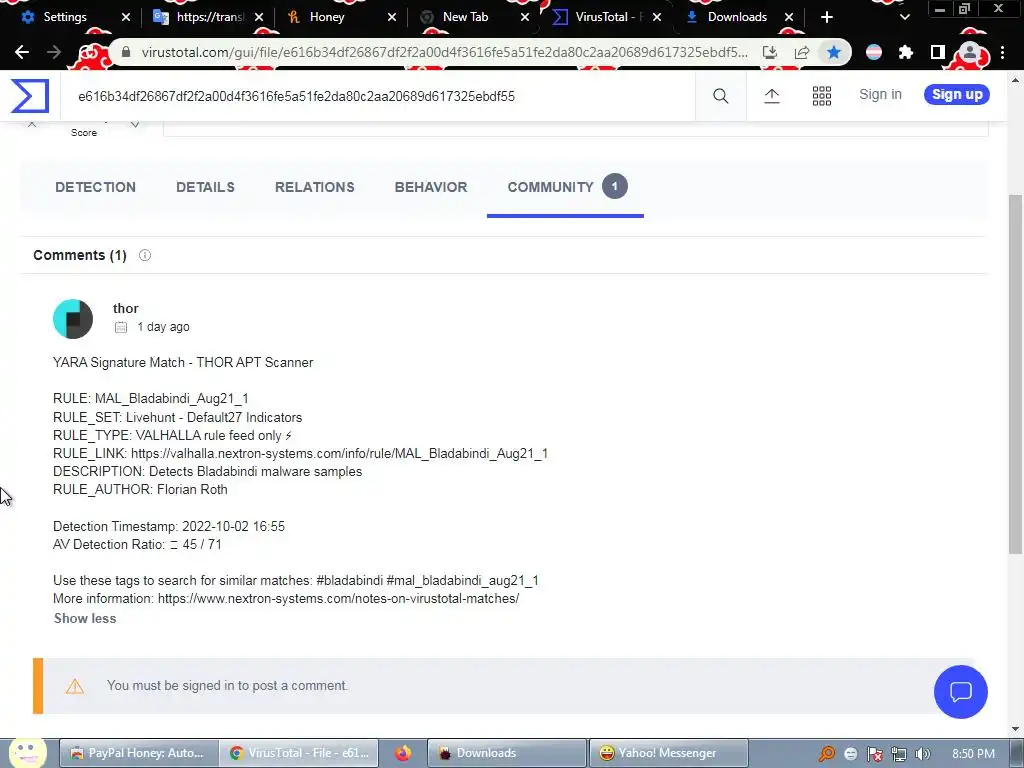Click thor's avatar image
This screenshot has width=1024, height=768.
tap(72, 319)
